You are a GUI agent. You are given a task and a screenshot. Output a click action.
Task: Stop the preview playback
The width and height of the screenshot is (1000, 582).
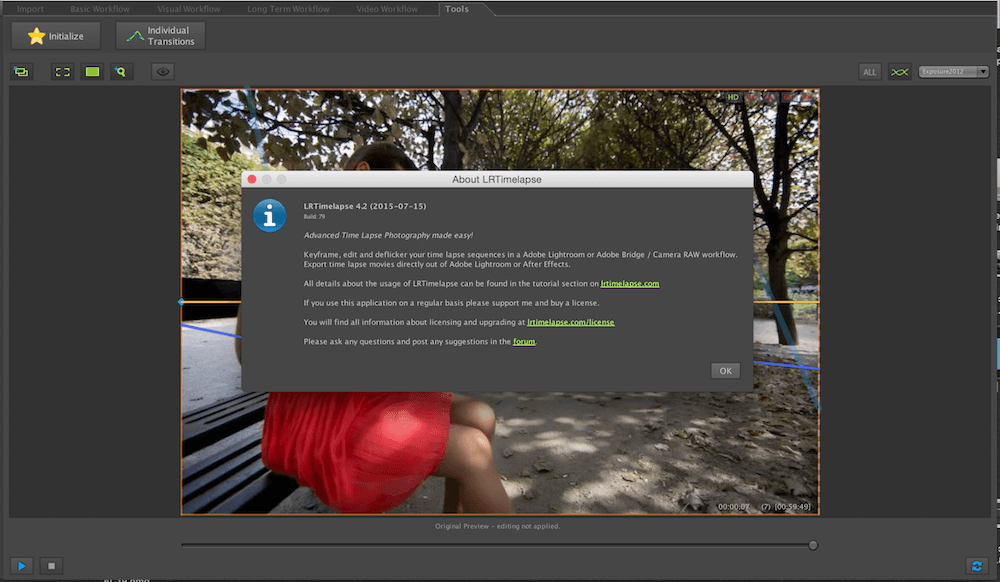click(52, 565)
